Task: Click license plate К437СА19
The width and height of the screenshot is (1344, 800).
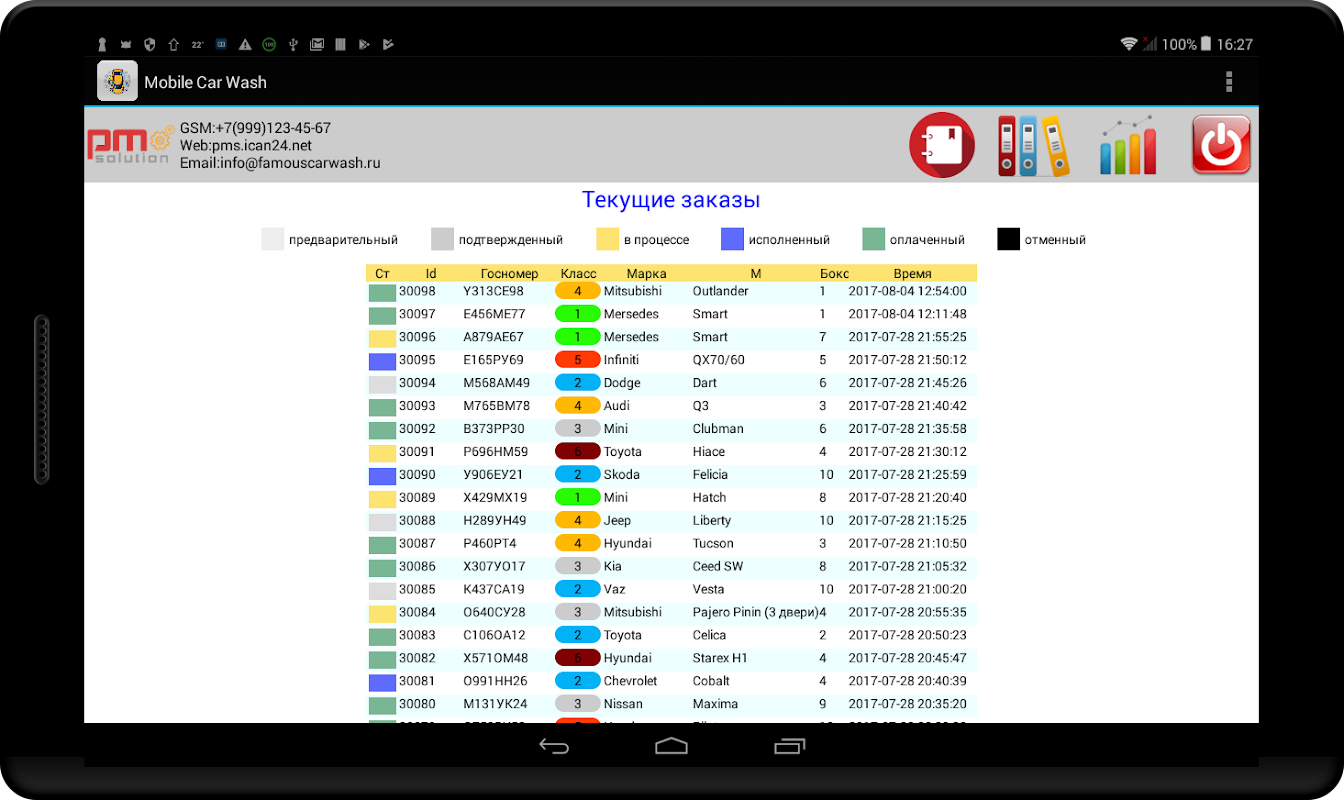Action: (494, 590)
